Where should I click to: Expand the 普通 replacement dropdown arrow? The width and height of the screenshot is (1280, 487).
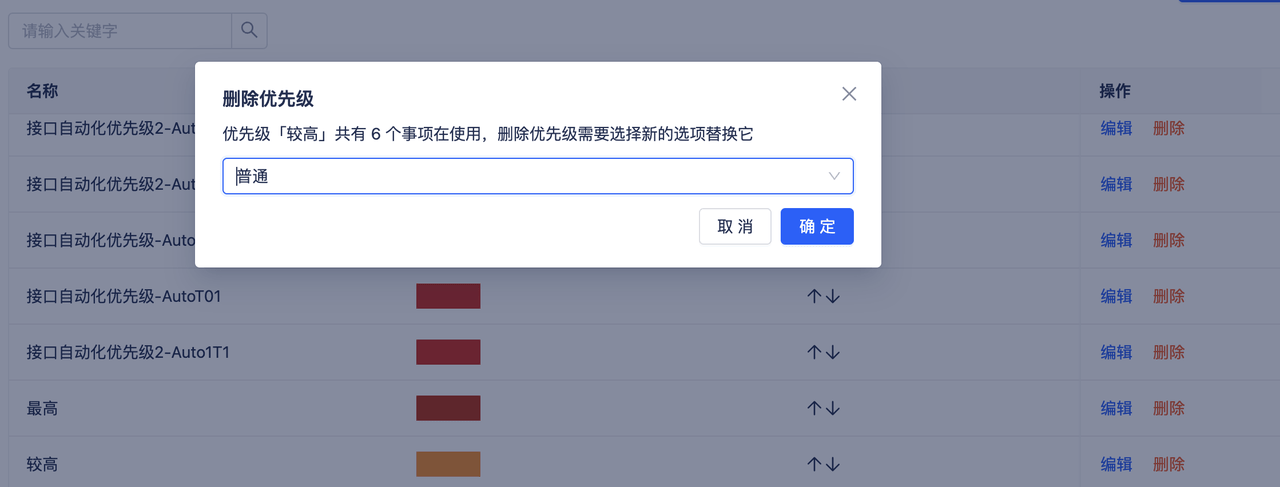point(834,176)
